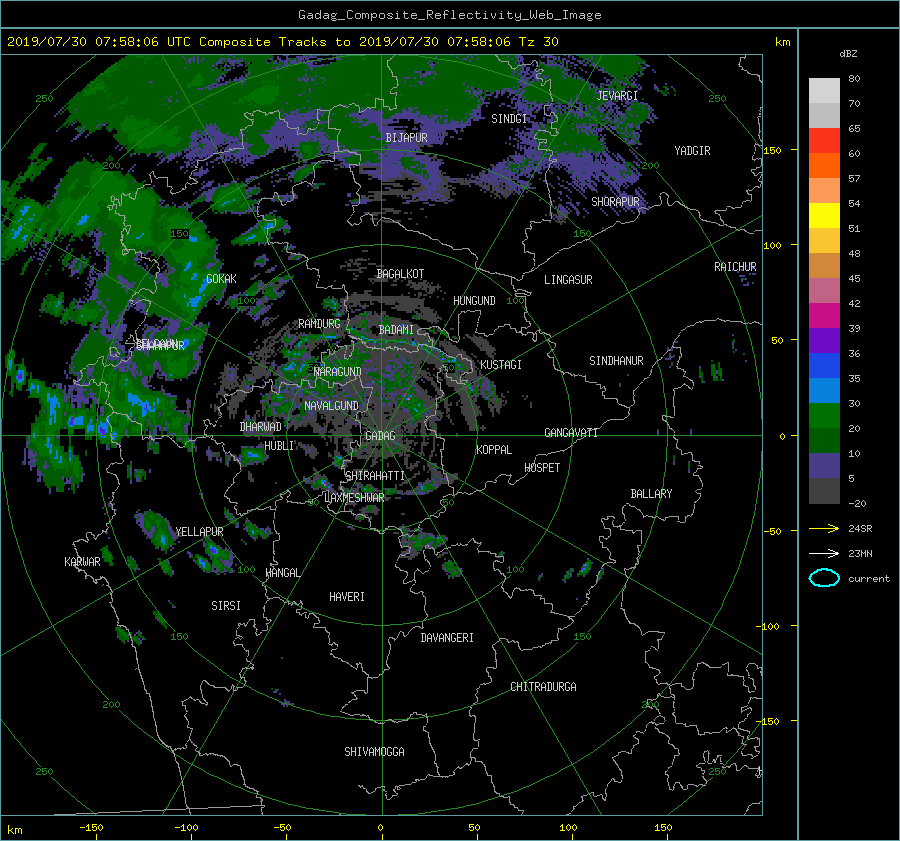
Task: Click the white 23MN arrow legend icon
Action: click(x=824, y=553)
